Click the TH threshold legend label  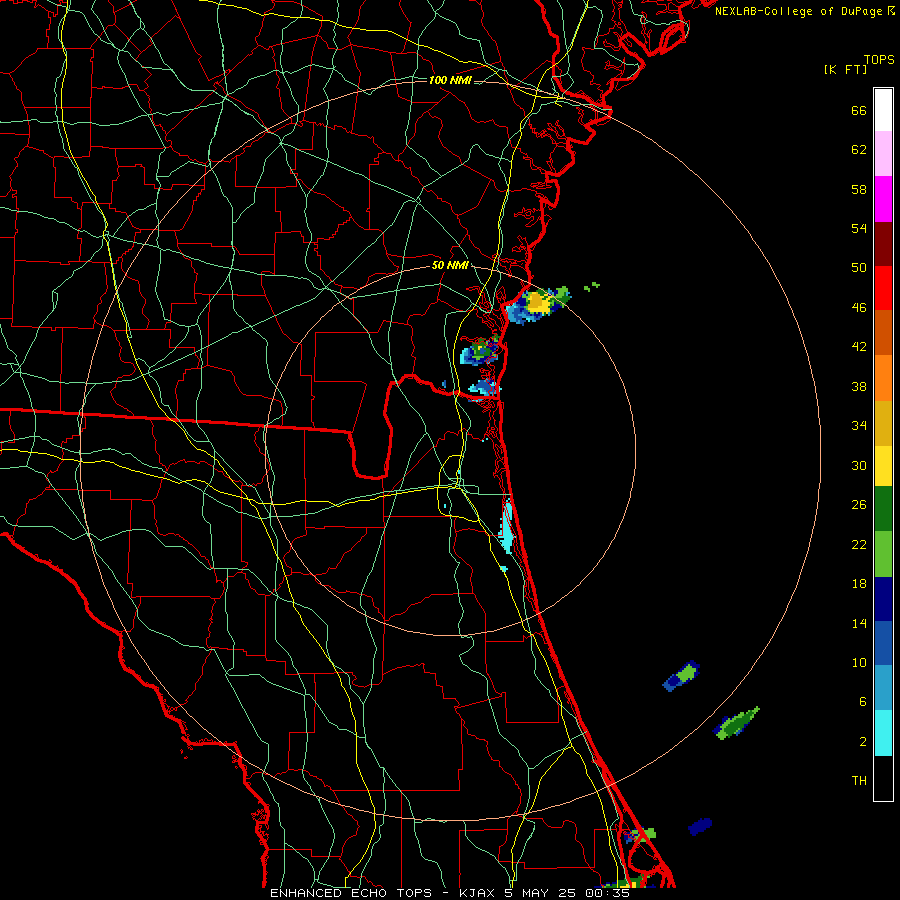(859, 780)
